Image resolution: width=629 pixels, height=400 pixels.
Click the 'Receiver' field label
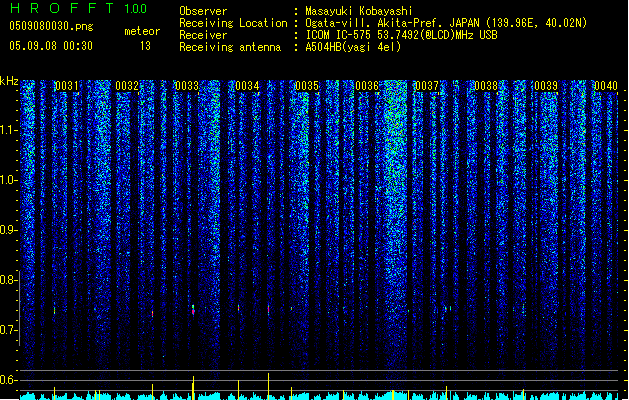tap(203, 35)
